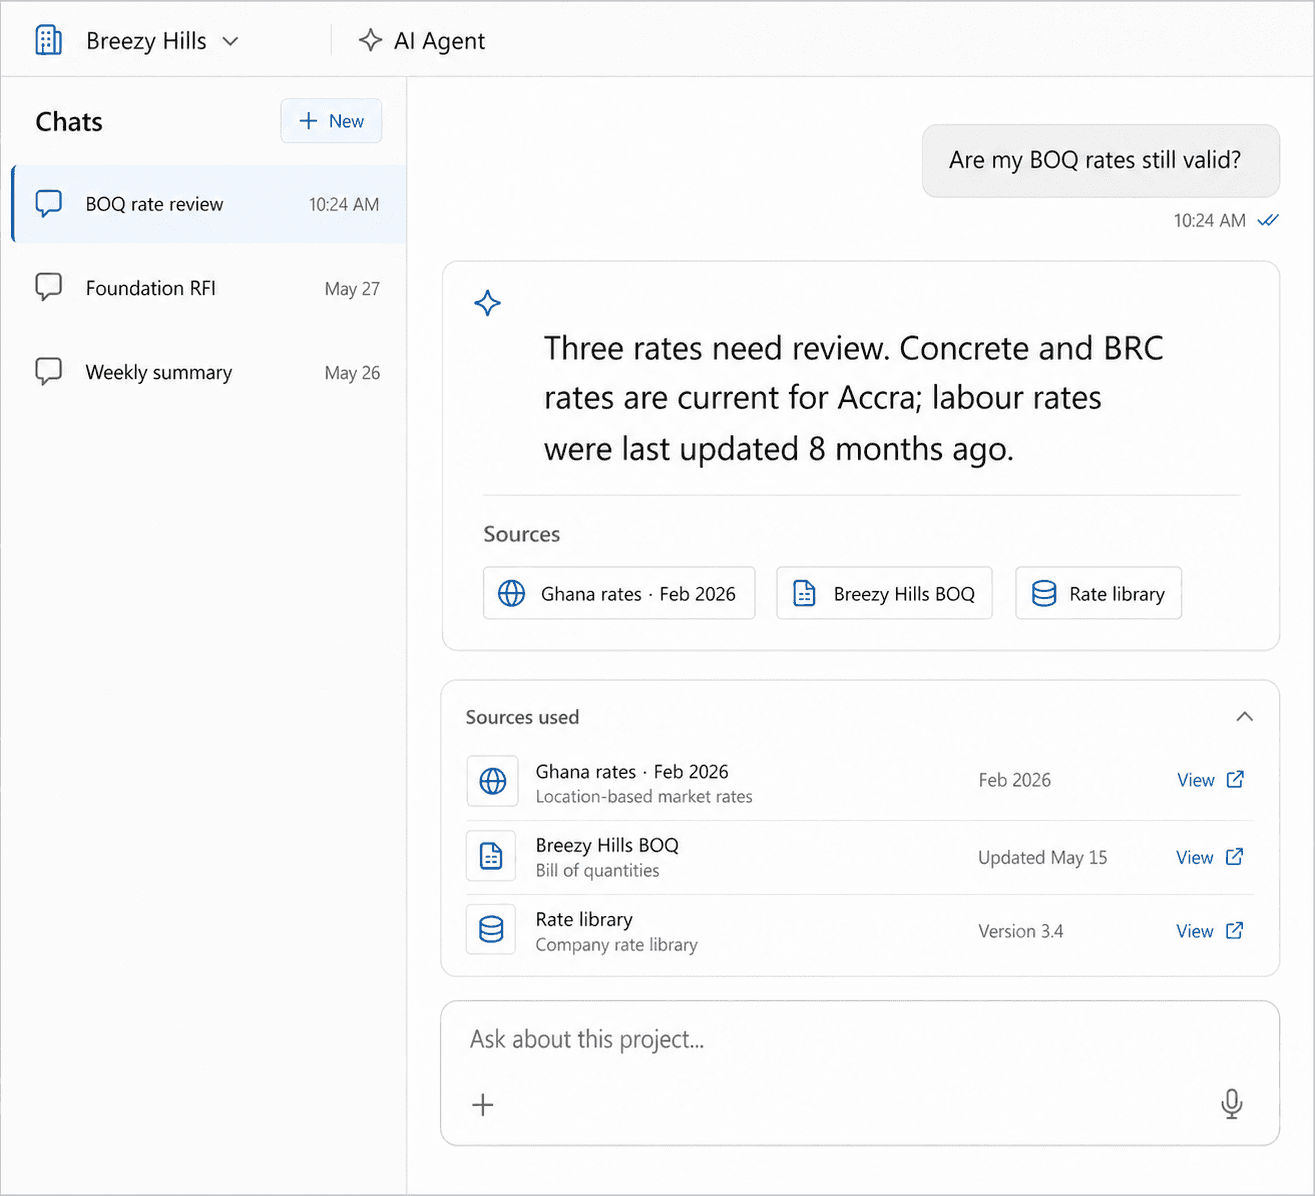Screen dimensions: 1315x1196
Task: Click the 'Version 3.4' text
Action: 1020,931
